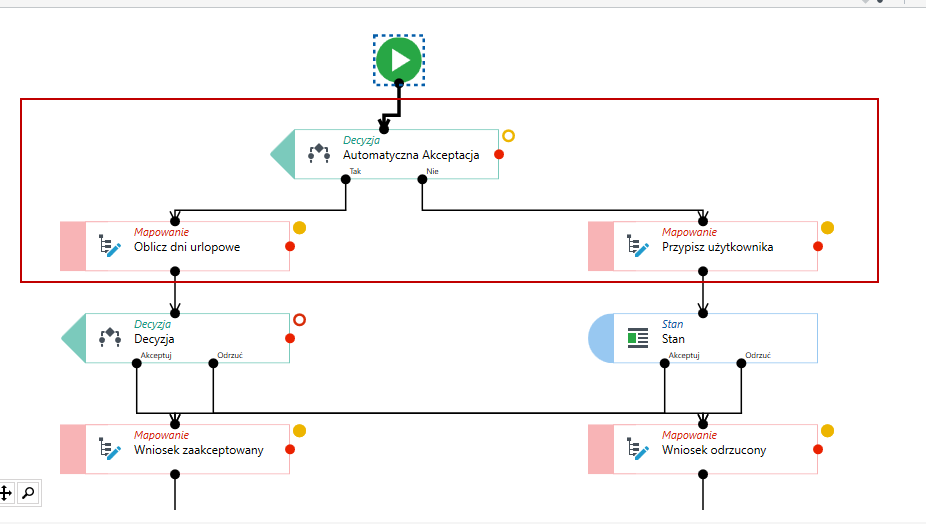
Task: Click the red dot on Decyzja node
Action: pyautogui.click(x=290, y=339)
